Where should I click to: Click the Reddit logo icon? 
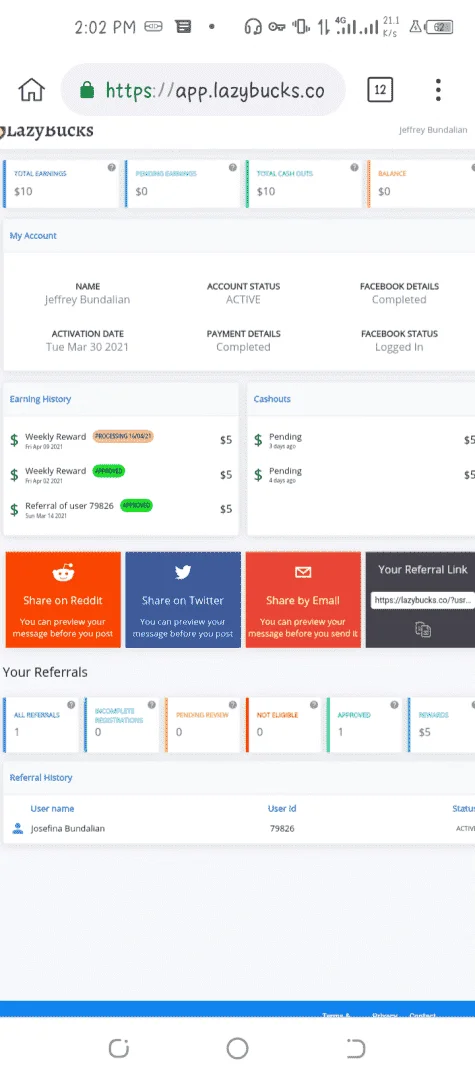pyautogui.click(x=63, y=572)
